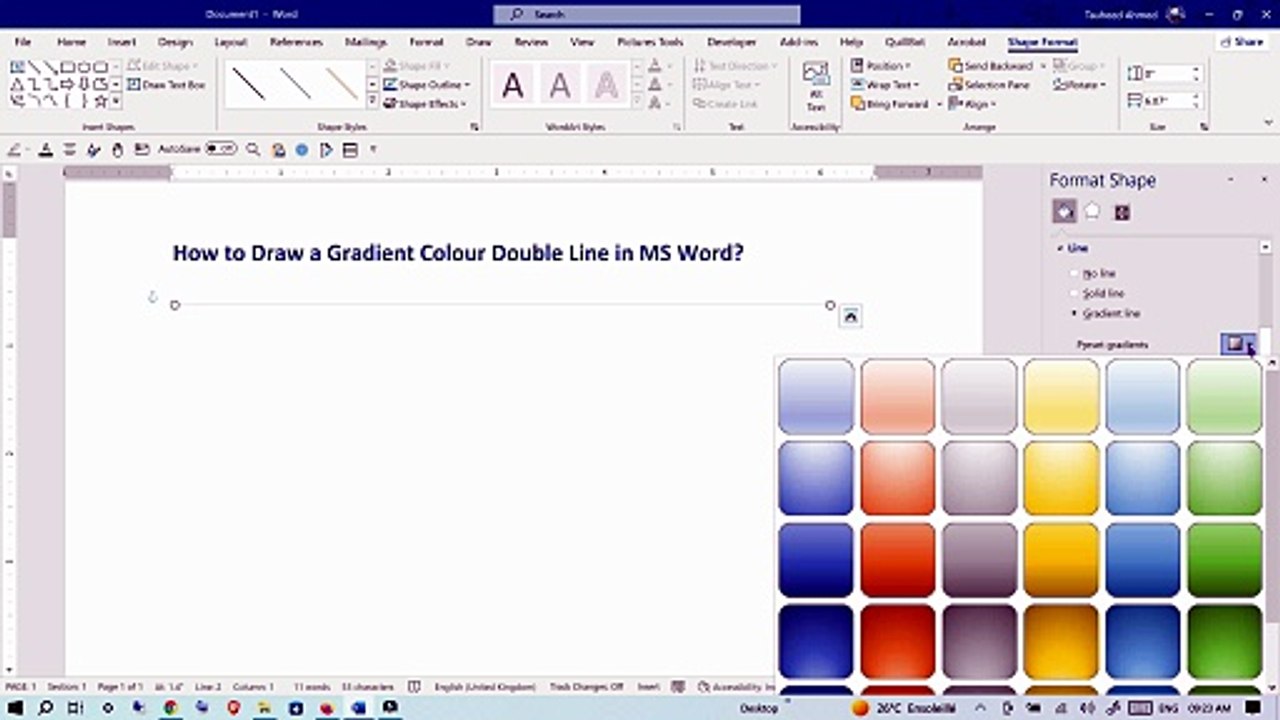
Task: Open the Windows Start menu
Action: tap(16, 708)
